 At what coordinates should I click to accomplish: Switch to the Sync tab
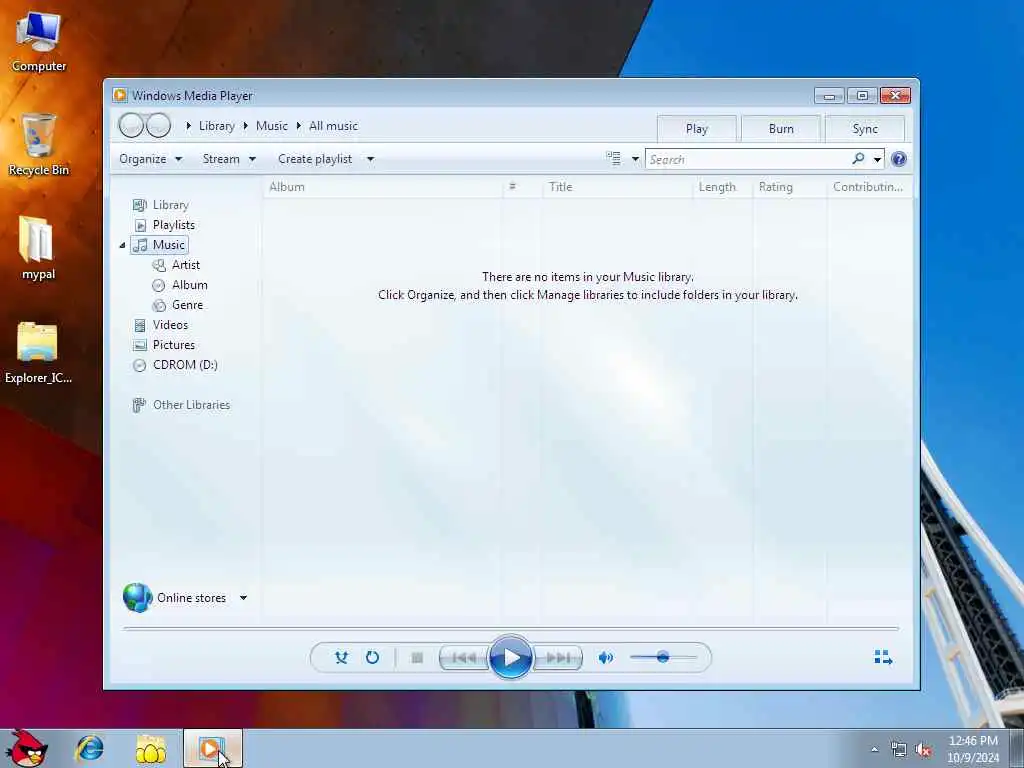865,129
